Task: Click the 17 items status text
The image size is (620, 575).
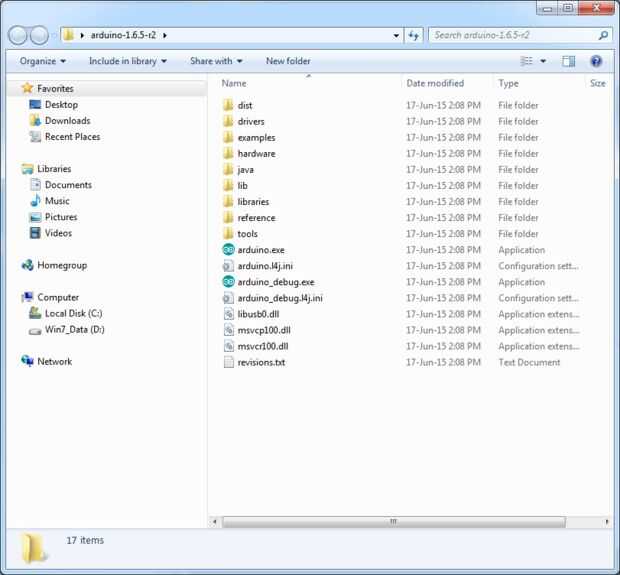Action: coord(85,540)
